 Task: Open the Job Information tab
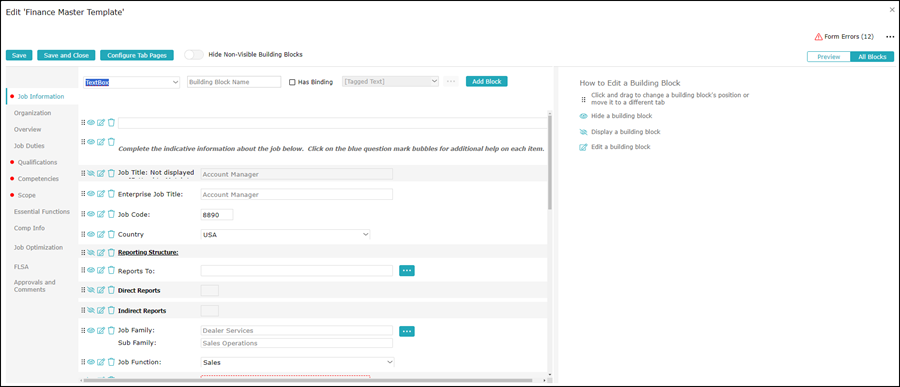click(41, 96)
